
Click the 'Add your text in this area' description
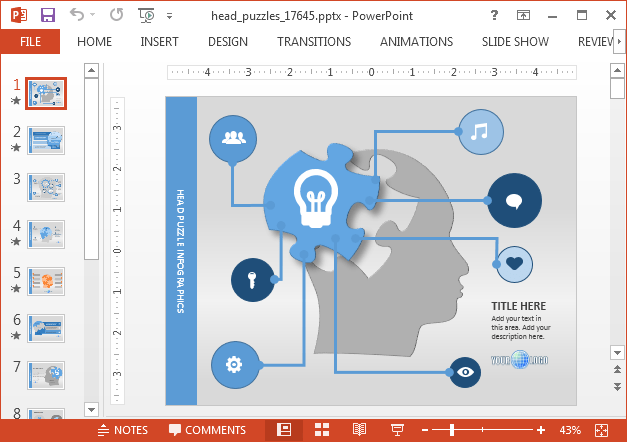coord(521,327)
